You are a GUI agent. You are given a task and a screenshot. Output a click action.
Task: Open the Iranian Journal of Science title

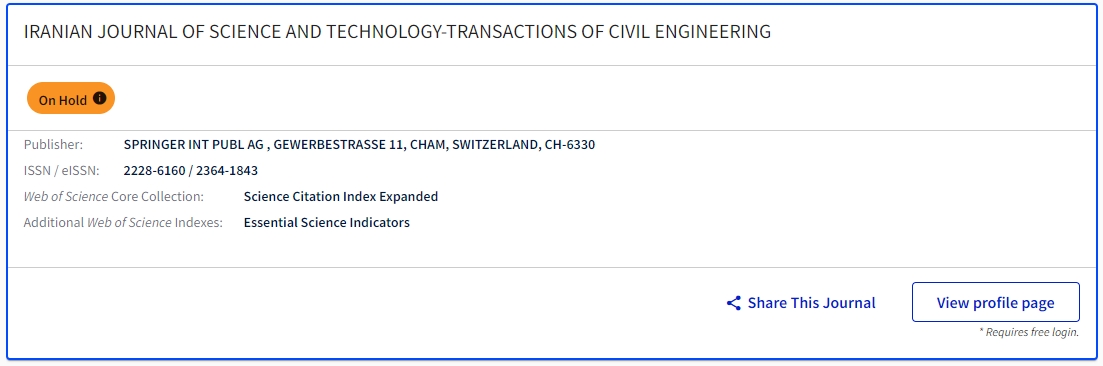[397, 32]
